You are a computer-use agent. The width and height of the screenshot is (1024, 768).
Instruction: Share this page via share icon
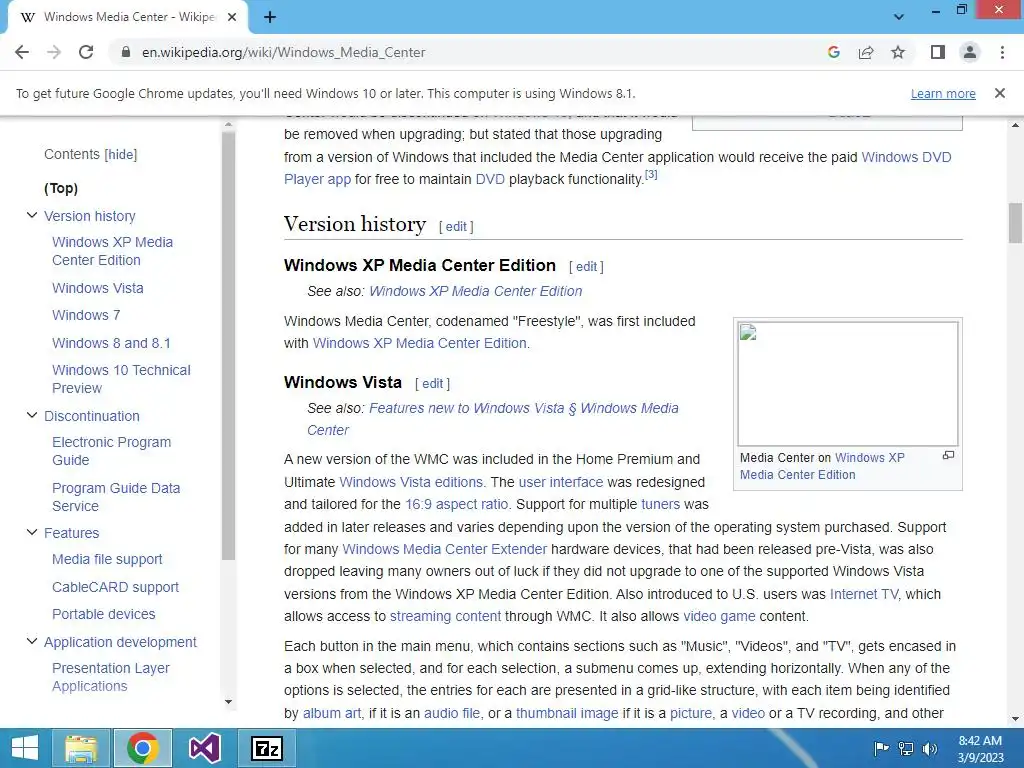click(866, 52)
